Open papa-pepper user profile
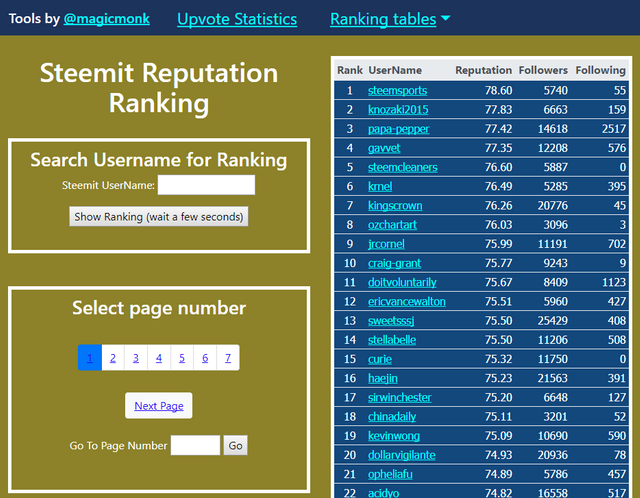The width and height of the screenshot is (640, 498). (398, 129)
